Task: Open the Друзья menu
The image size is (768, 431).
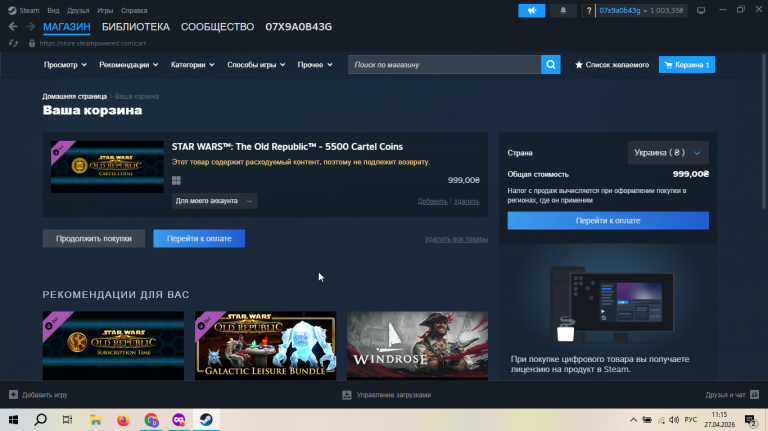Action: pyautogui.click(x=78, y=10)
